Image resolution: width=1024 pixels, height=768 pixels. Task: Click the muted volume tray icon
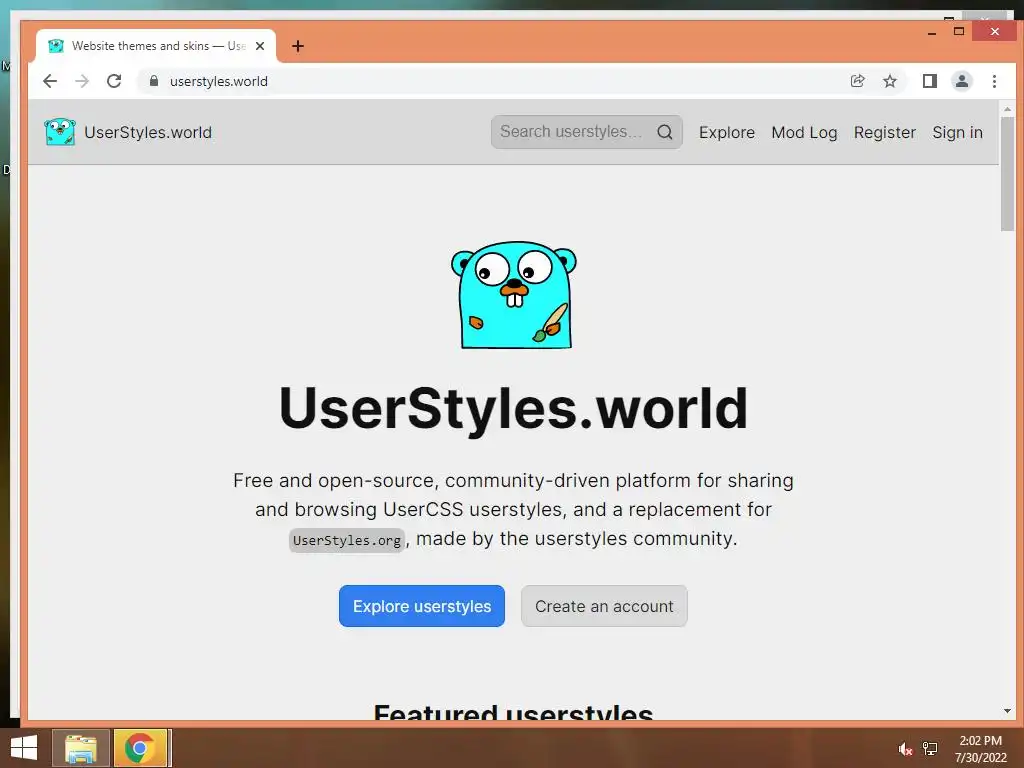905,749
